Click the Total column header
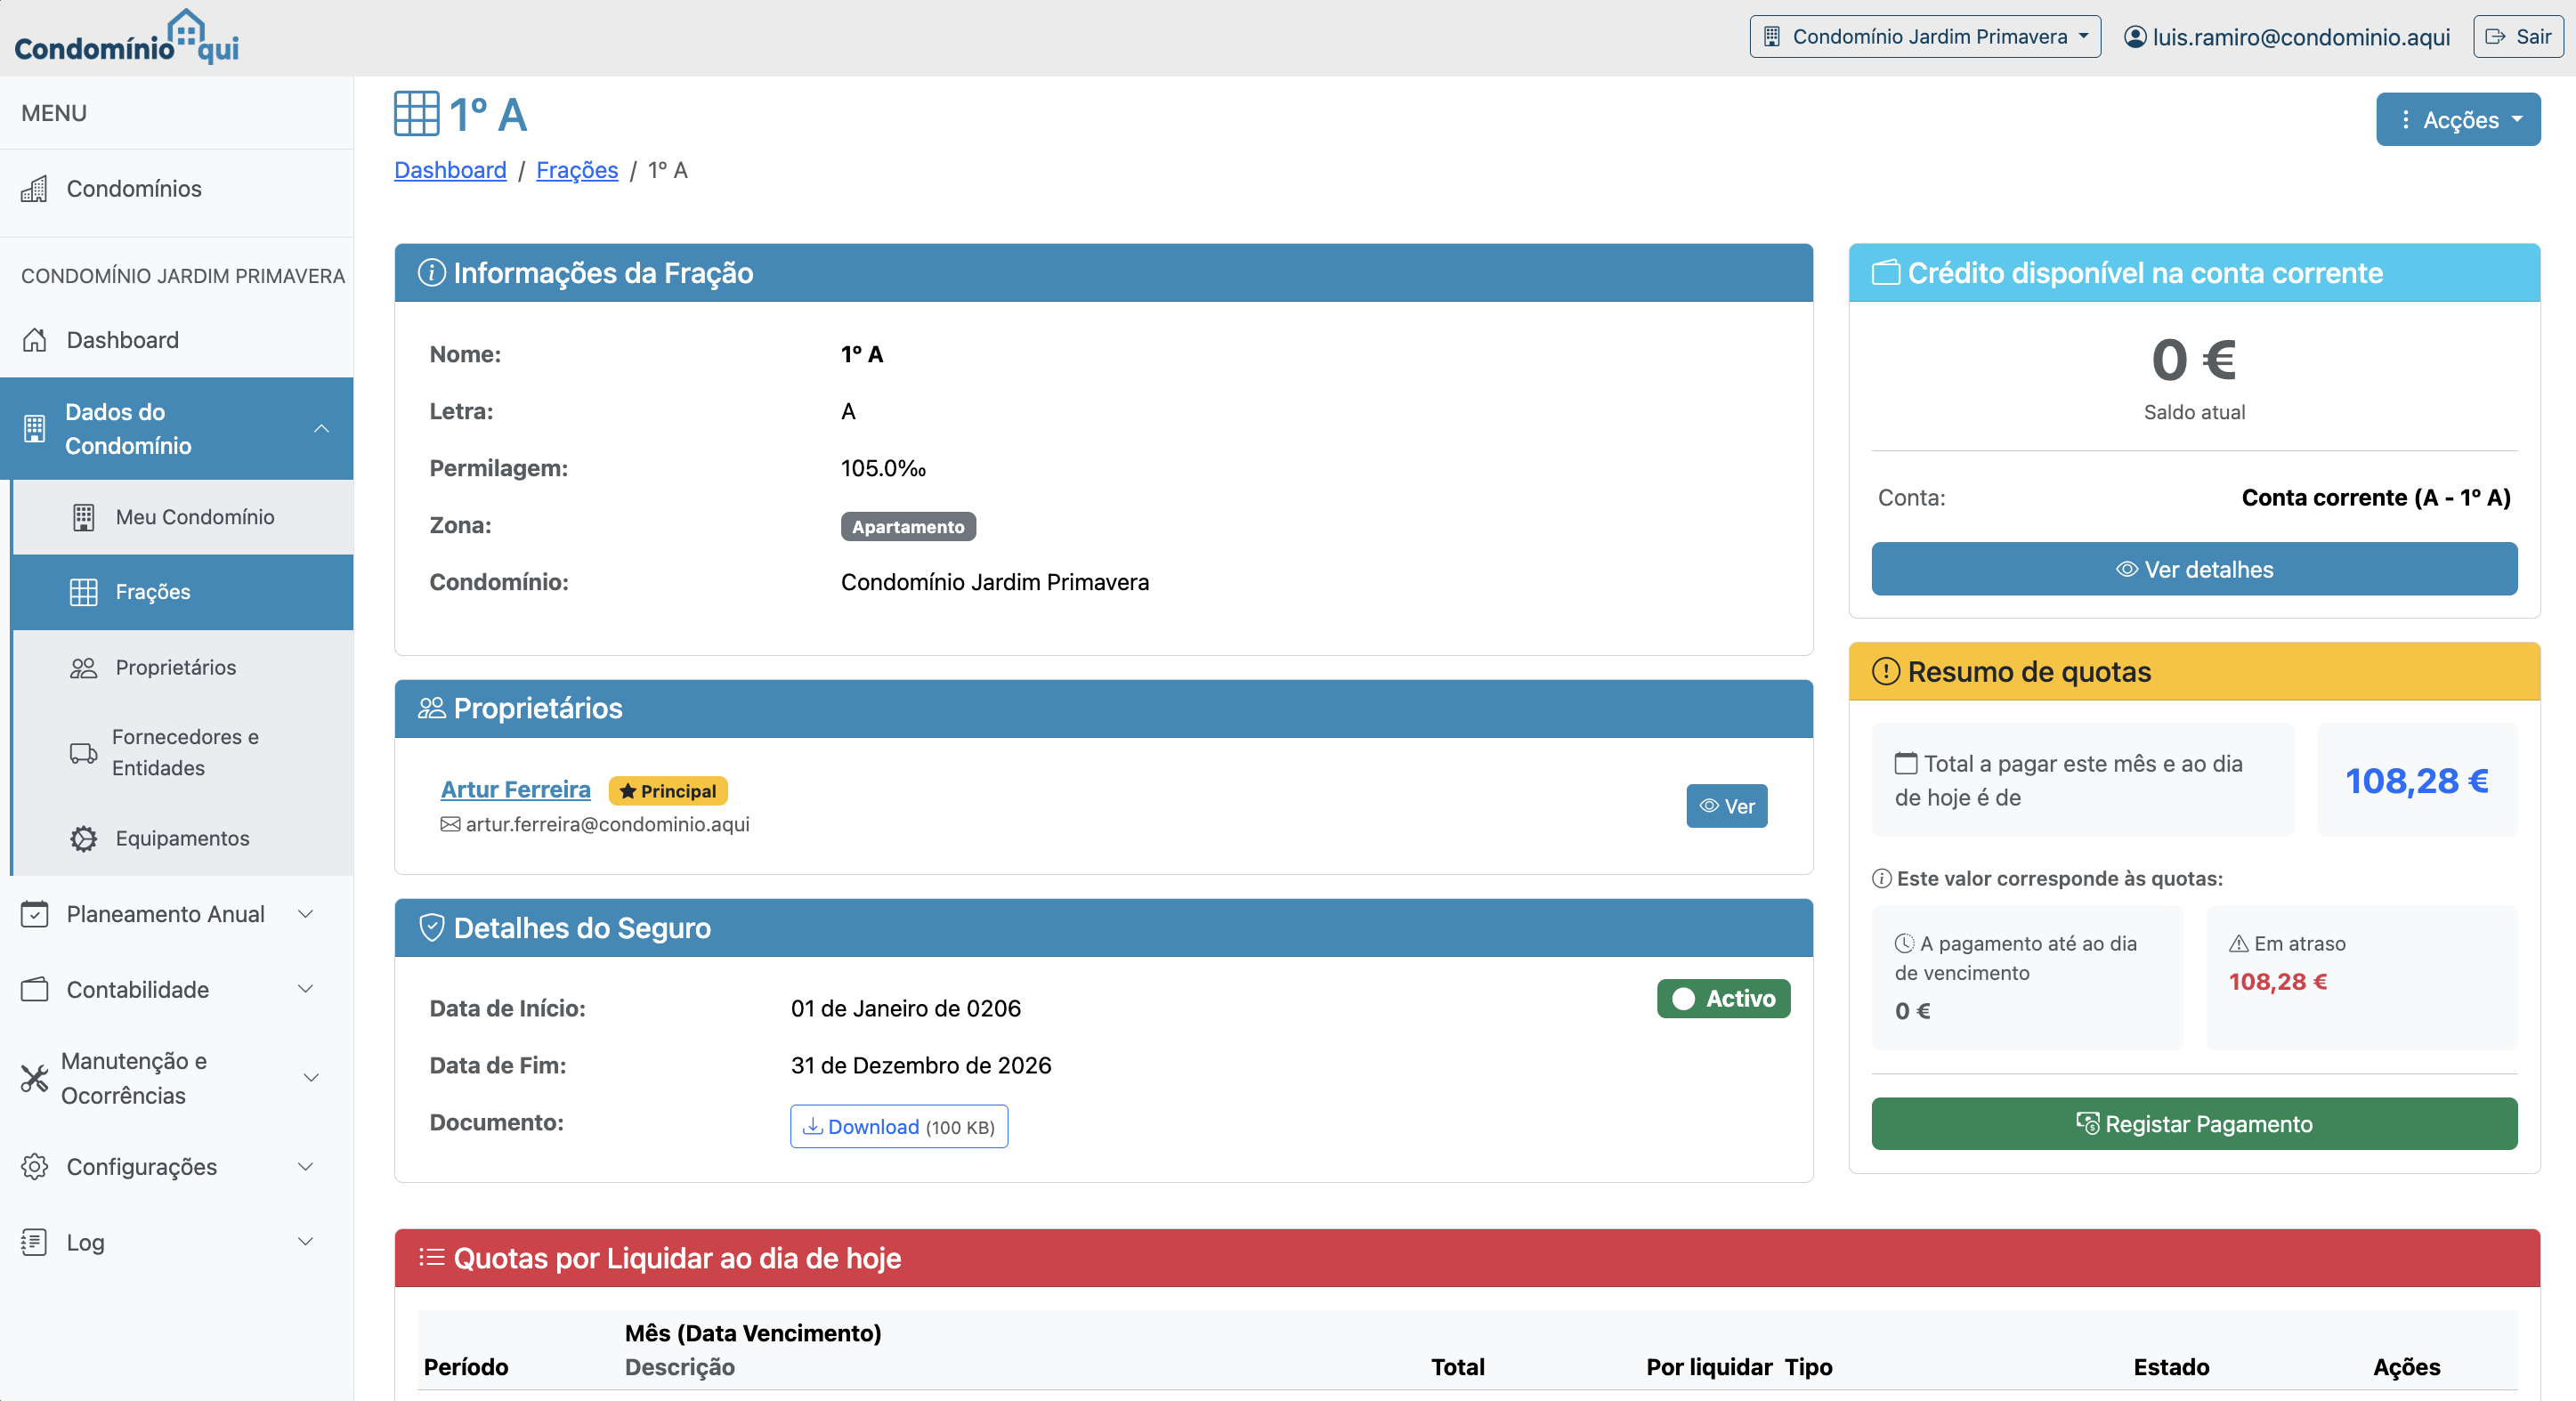2576x1401 pixels. click(x=1457, y=1367)
